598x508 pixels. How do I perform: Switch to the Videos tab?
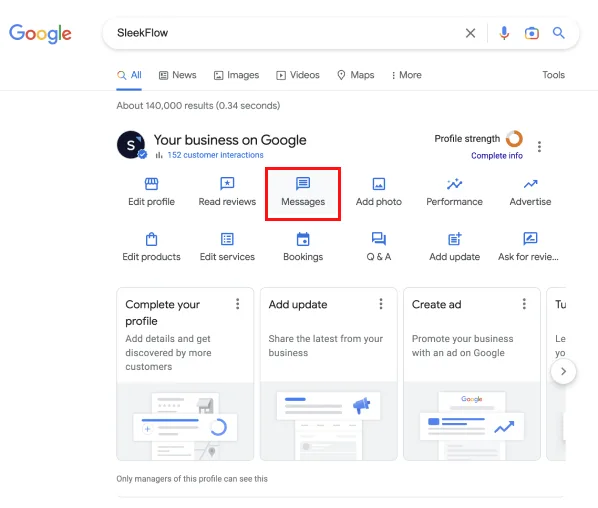(x=298, y=75)
